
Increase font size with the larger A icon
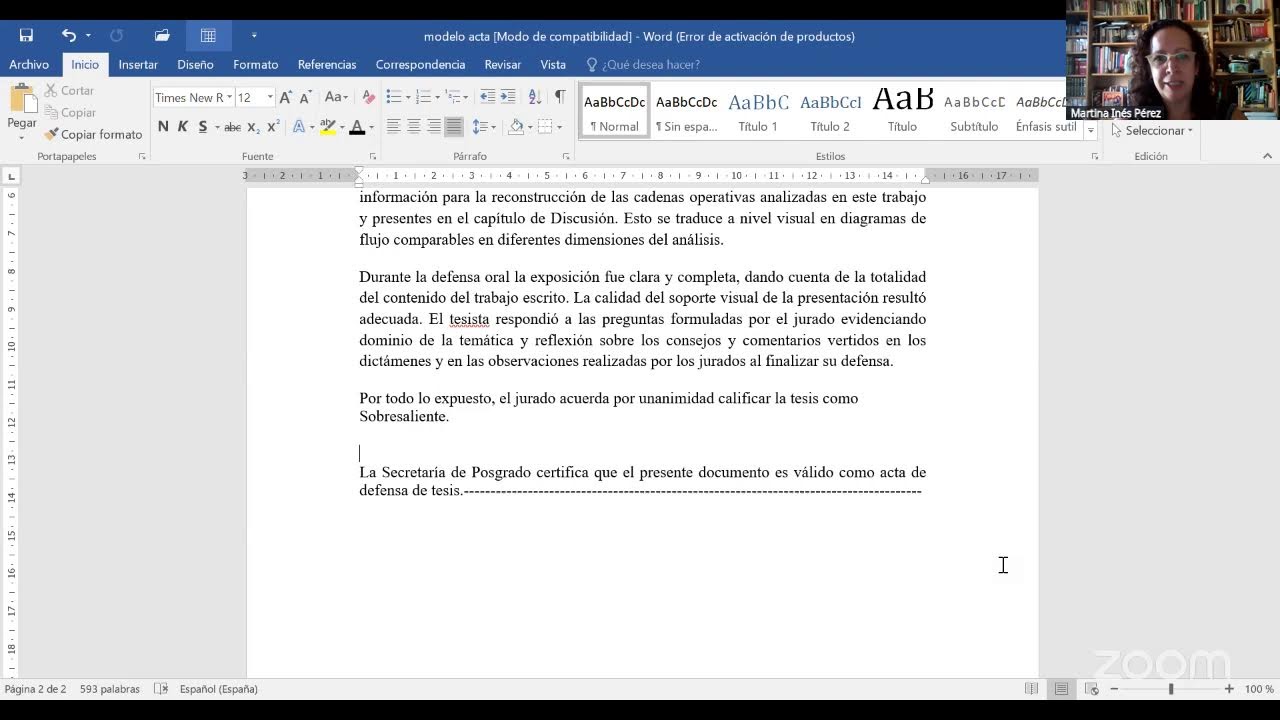point(286,97)
